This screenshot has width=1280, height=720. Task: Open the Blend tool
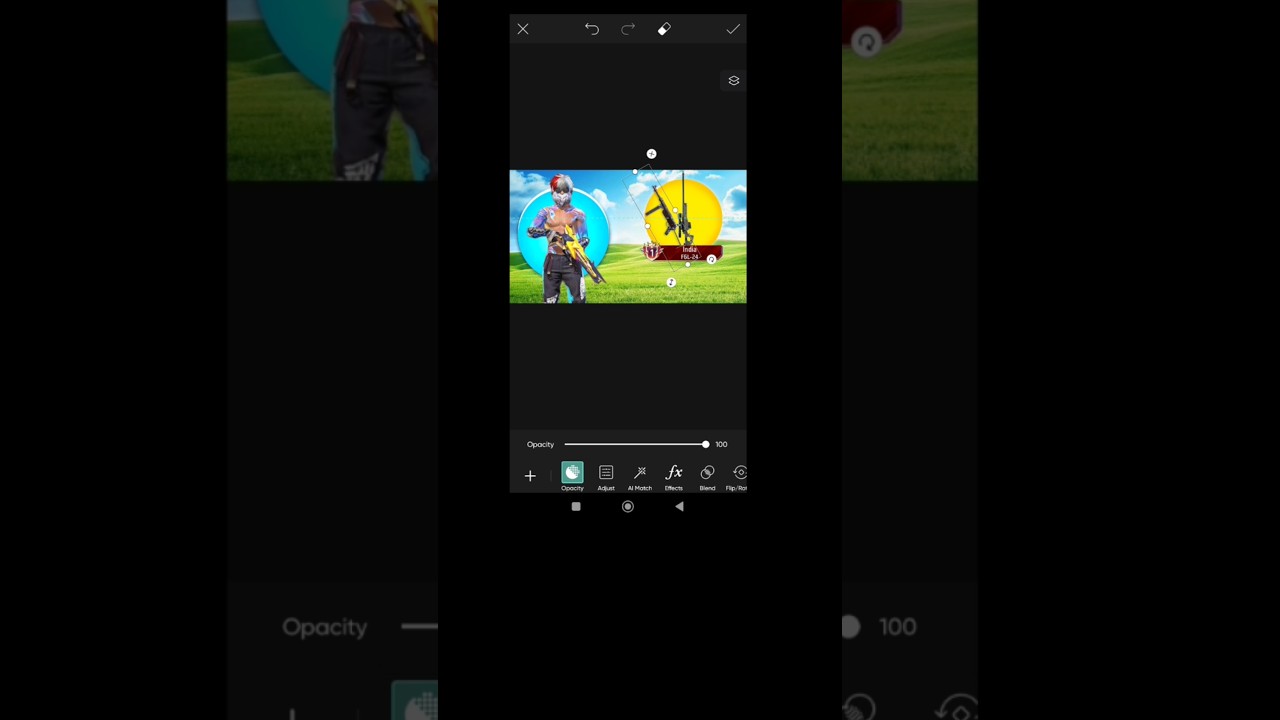coord(707,476)
